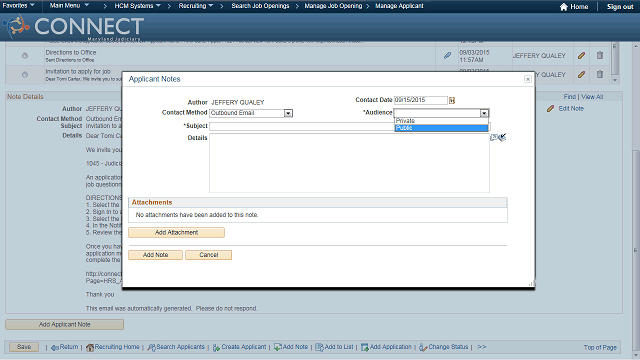Viewport: 640px width, 360px height.
Task: Click the Return link
Action: click(64, 347)
